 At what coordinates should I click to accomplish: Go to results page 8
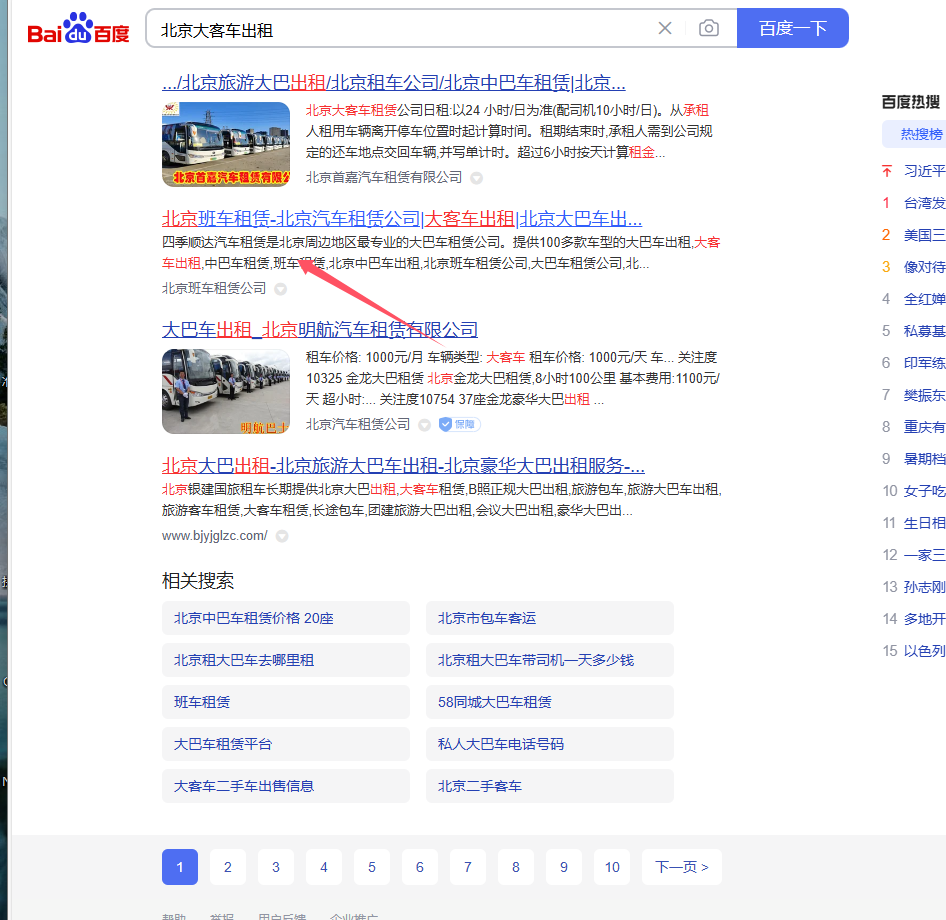point(516,867)
